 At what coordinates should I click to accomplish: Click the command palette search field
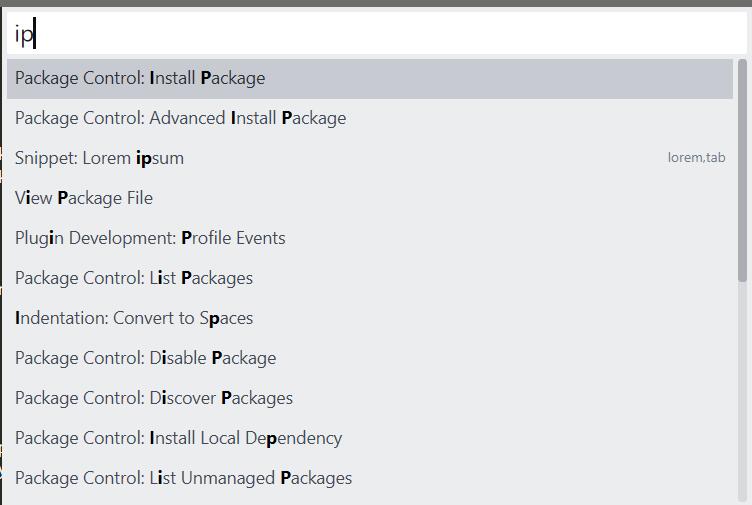coord(376,34)
